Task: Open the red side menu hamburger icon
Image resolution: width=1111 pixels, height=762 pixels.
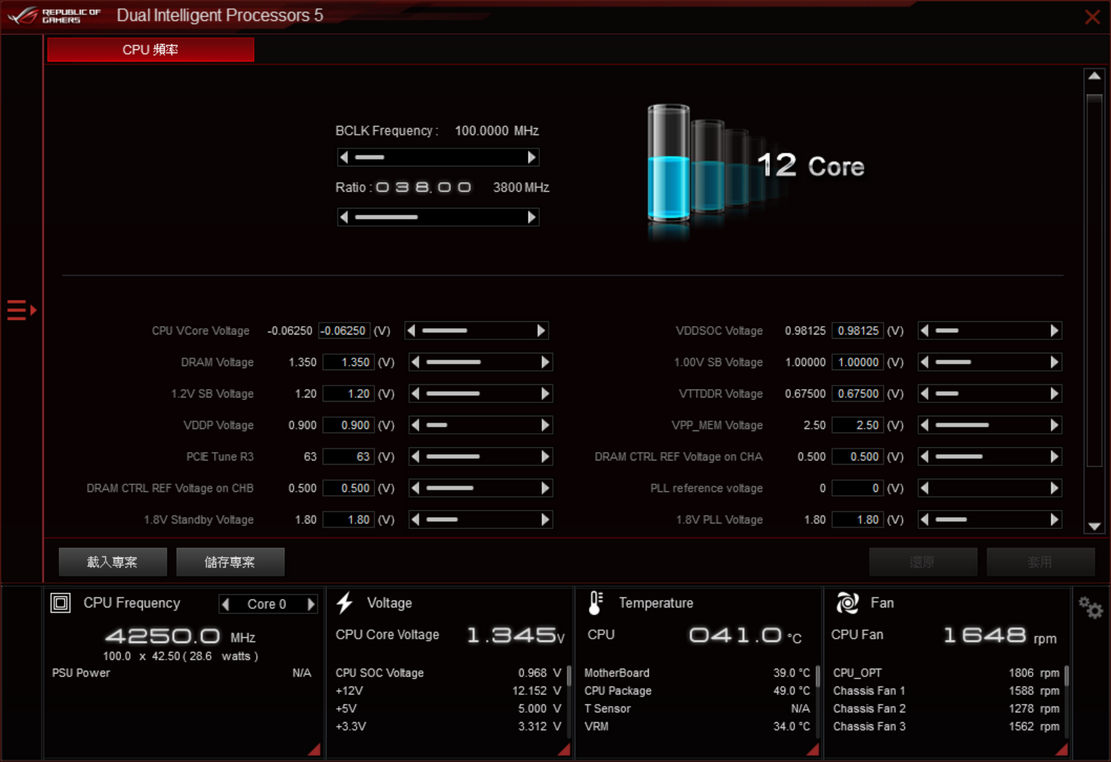Action: 21,310
